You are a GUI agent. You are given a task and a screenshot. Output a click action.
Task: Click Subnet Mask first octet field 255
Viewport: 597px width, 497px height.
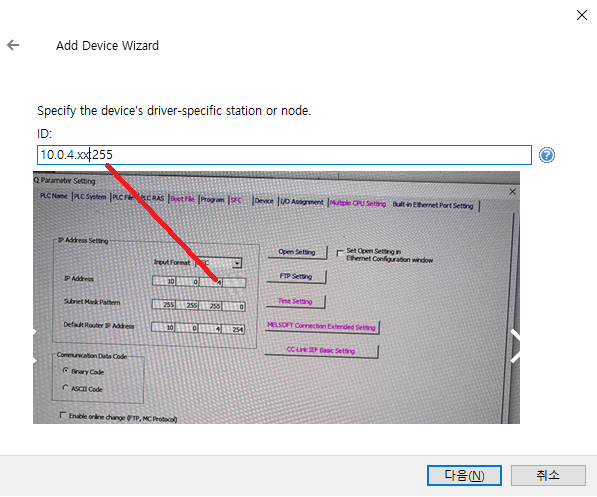[164, 304]
